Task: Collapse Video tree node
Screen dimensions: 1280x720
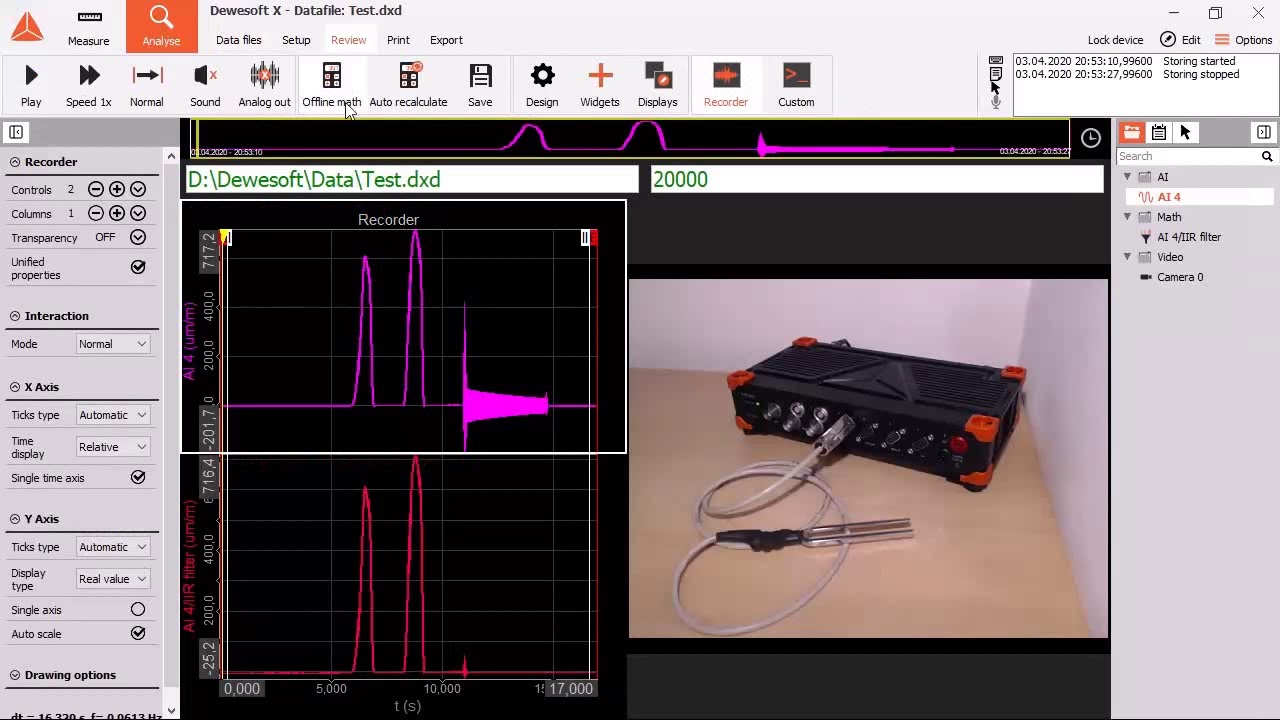Action: 1127,257
